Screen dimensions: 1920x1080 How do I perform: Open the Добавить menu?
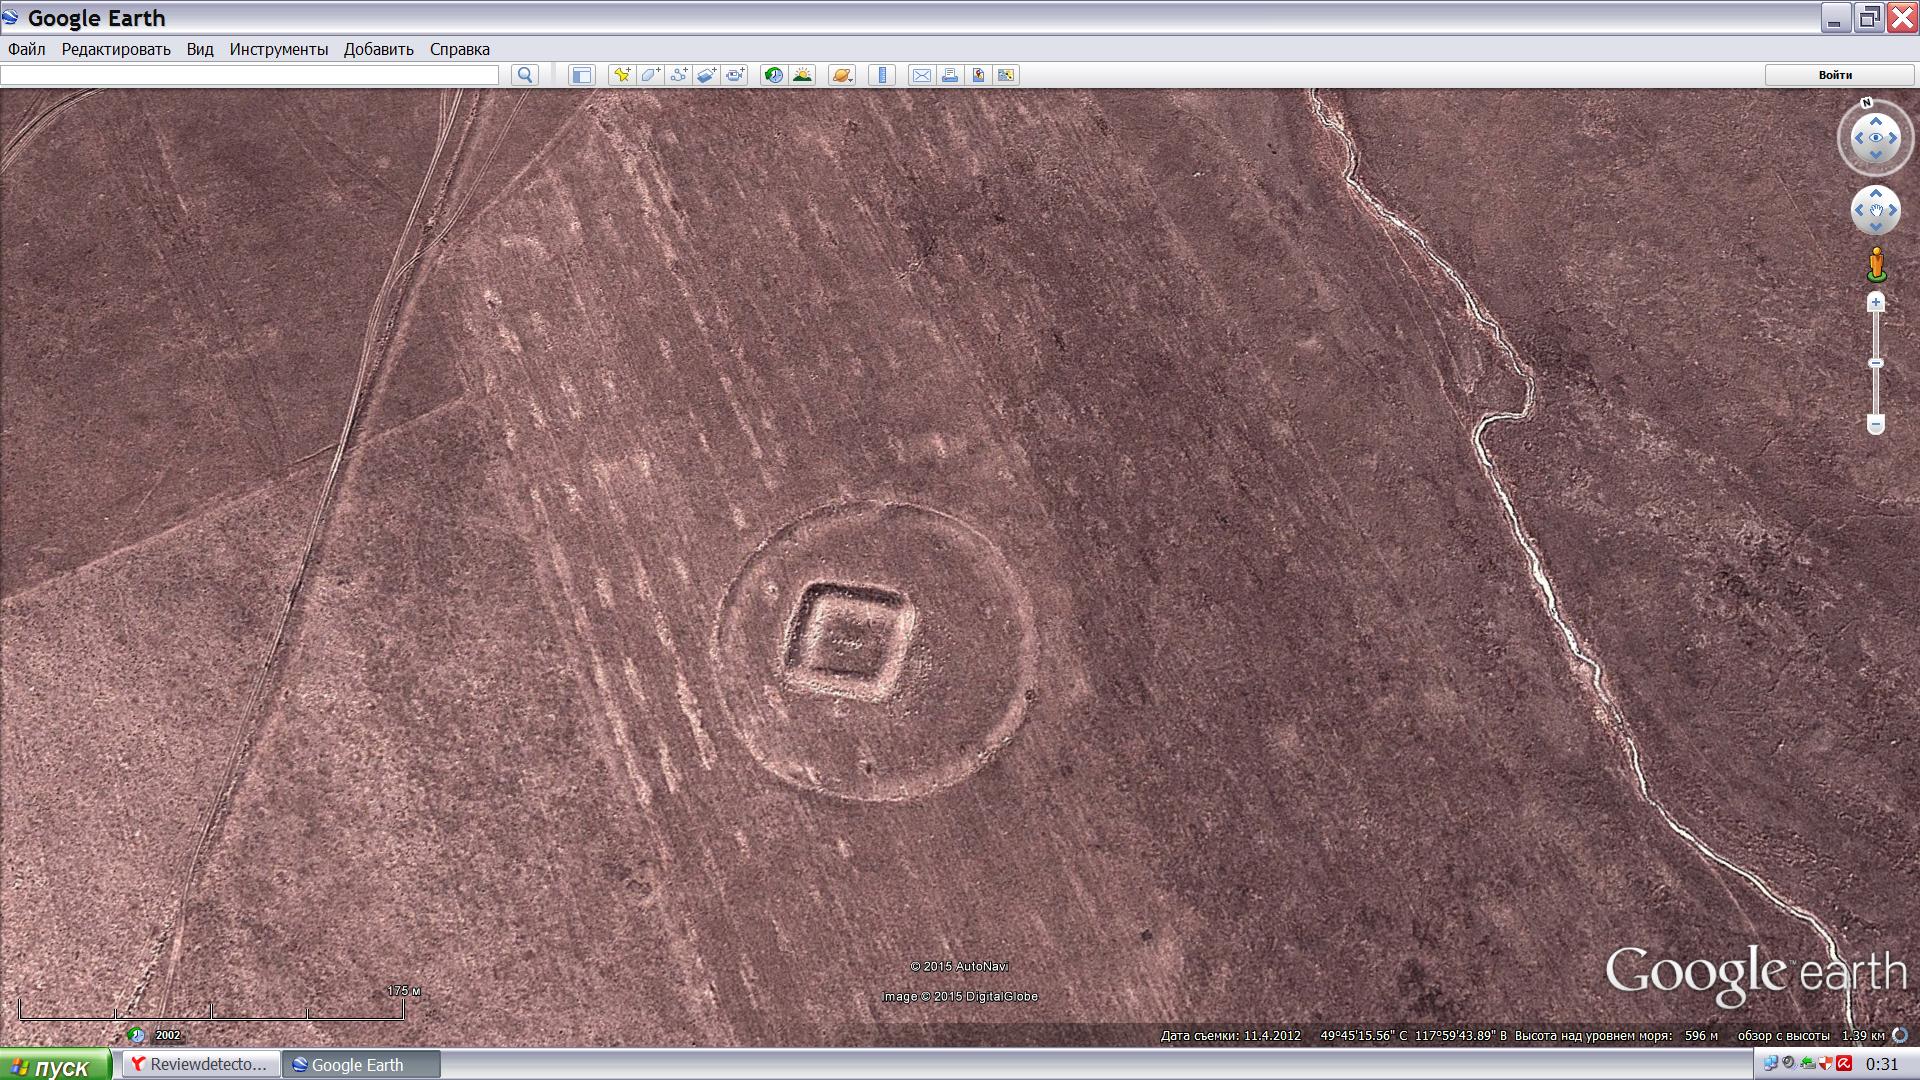tap(378, 49)
